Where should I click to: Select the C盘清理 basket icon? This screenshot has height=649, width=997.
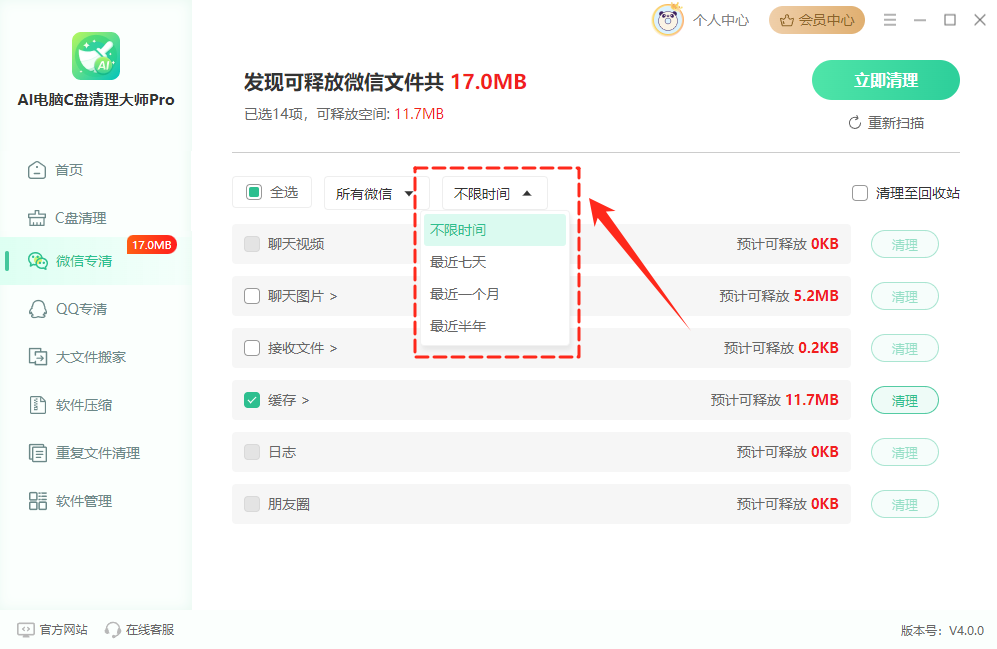pyautogui.click(x=37, y=218)
